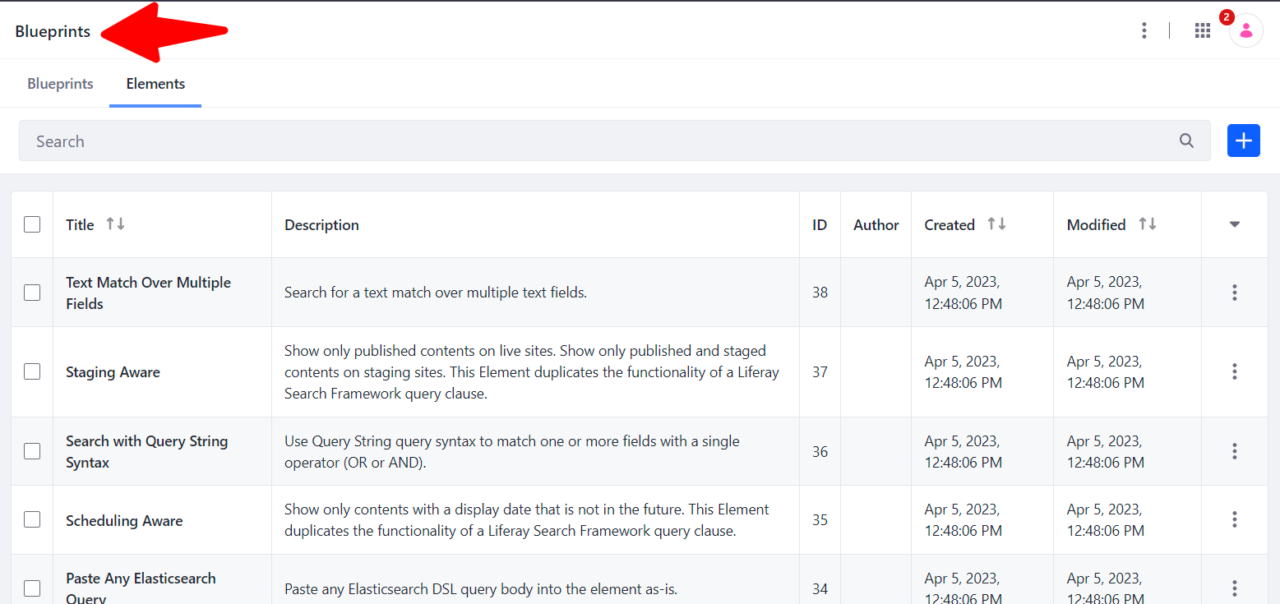The image size is (1280, 604).
Task: Open the user avatar profile icon
Action: 1245,30
